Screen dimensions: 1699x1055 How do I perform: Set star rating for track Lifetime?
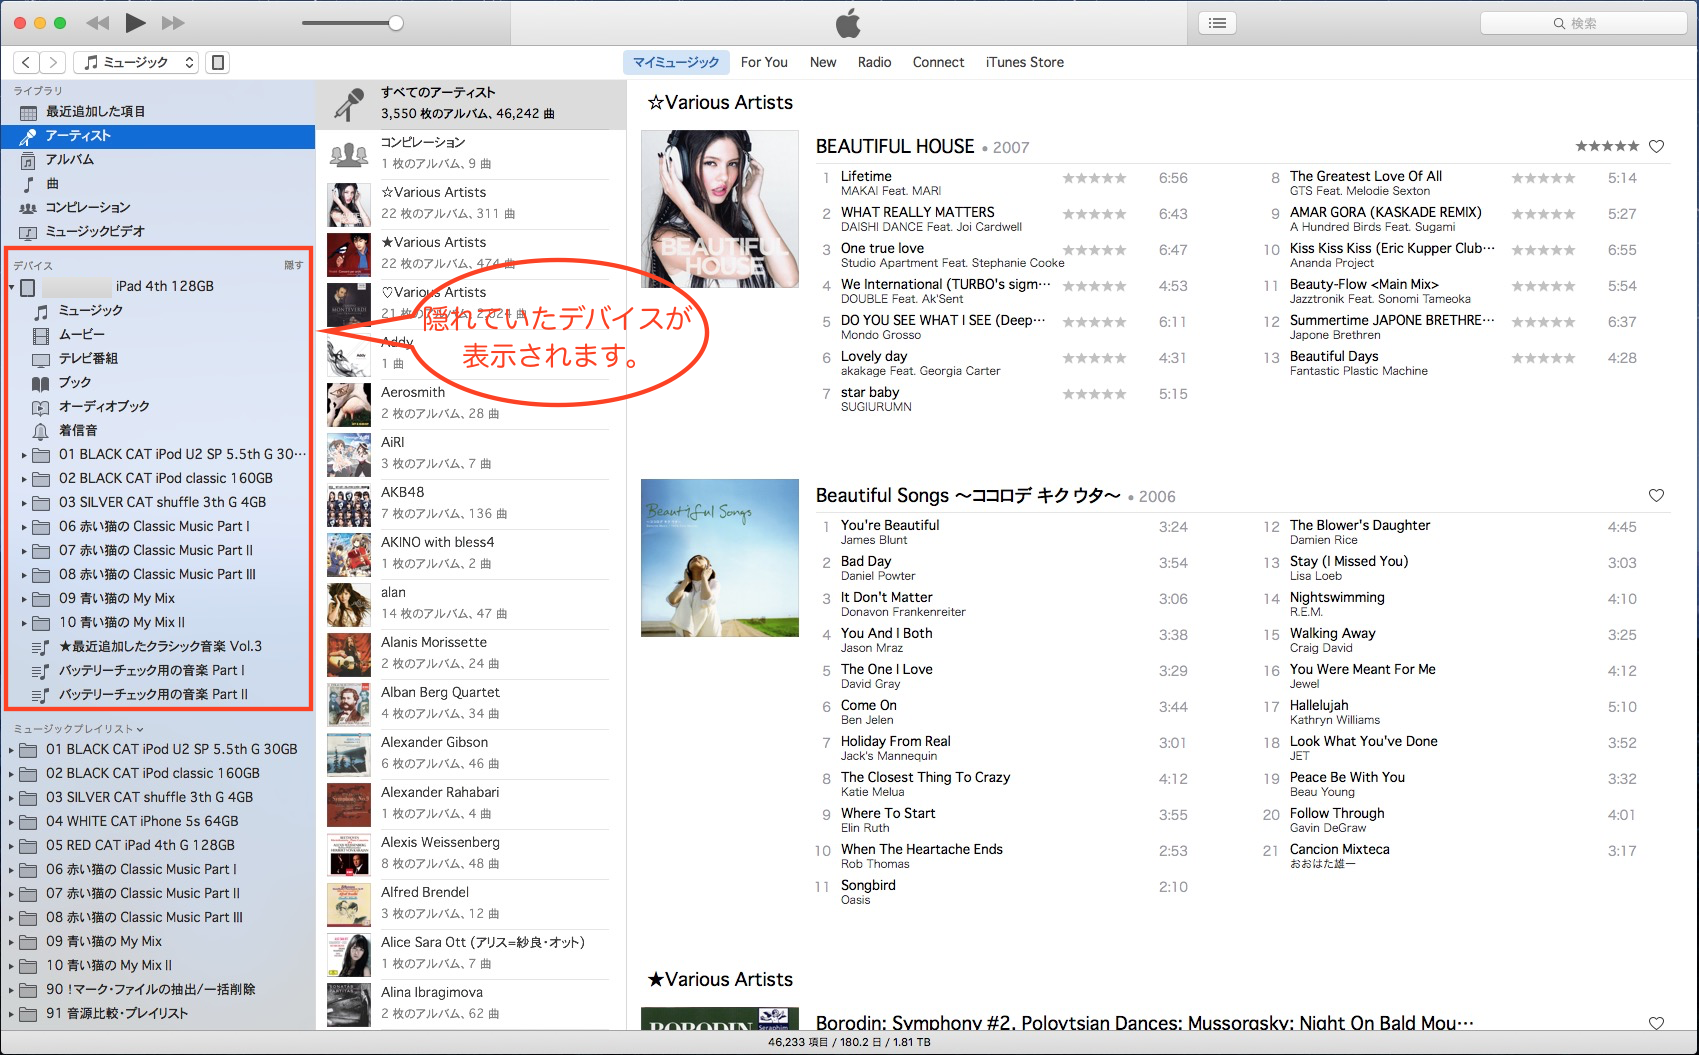[1094, 178]
